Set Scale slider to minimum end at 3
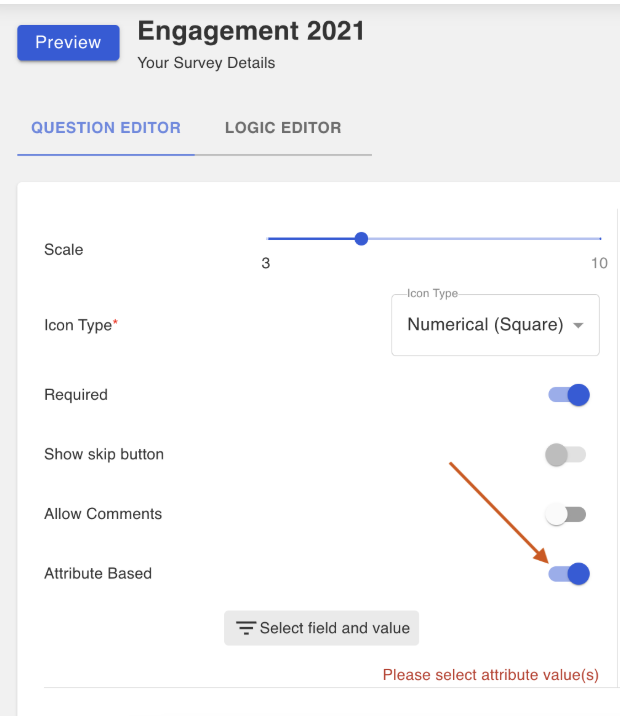The height and width of the screenshot is (716, 620). tap(268, 238)
